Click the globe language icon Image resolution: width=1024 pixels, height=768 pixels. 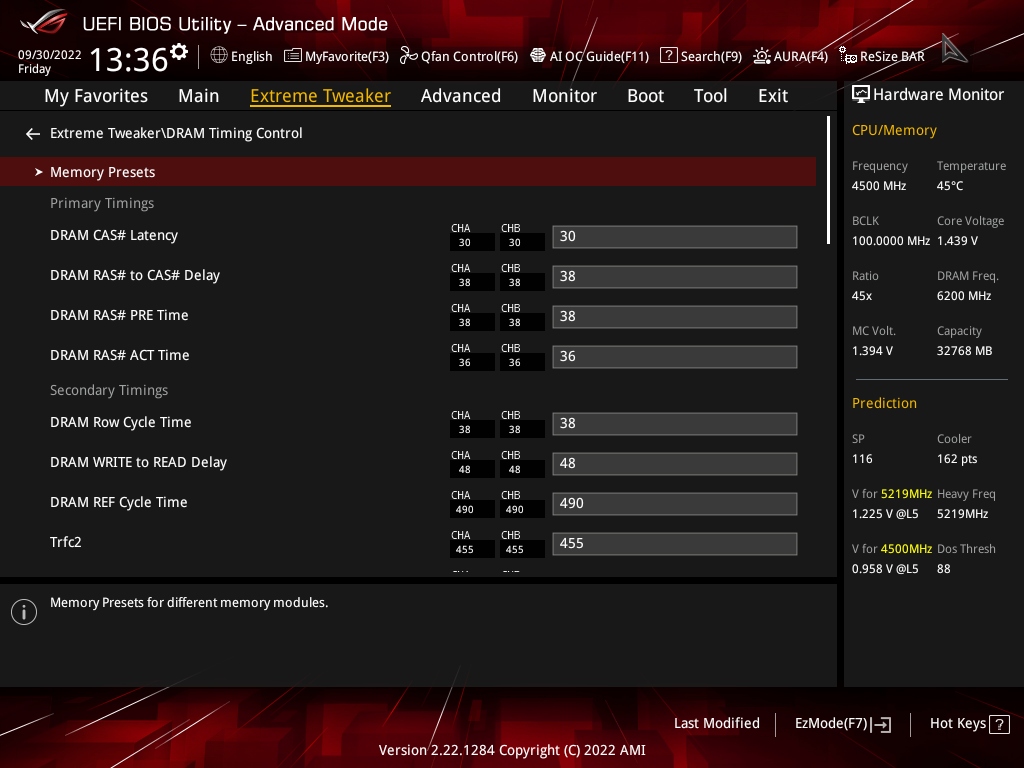coord(219,56)
